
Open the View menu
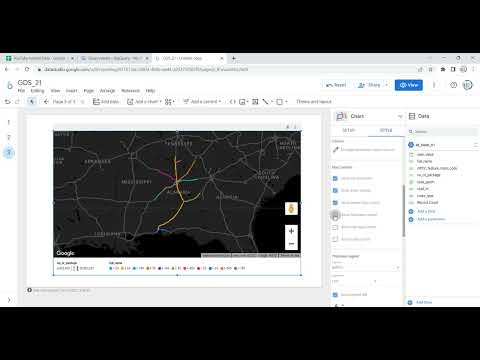[55, 91]
